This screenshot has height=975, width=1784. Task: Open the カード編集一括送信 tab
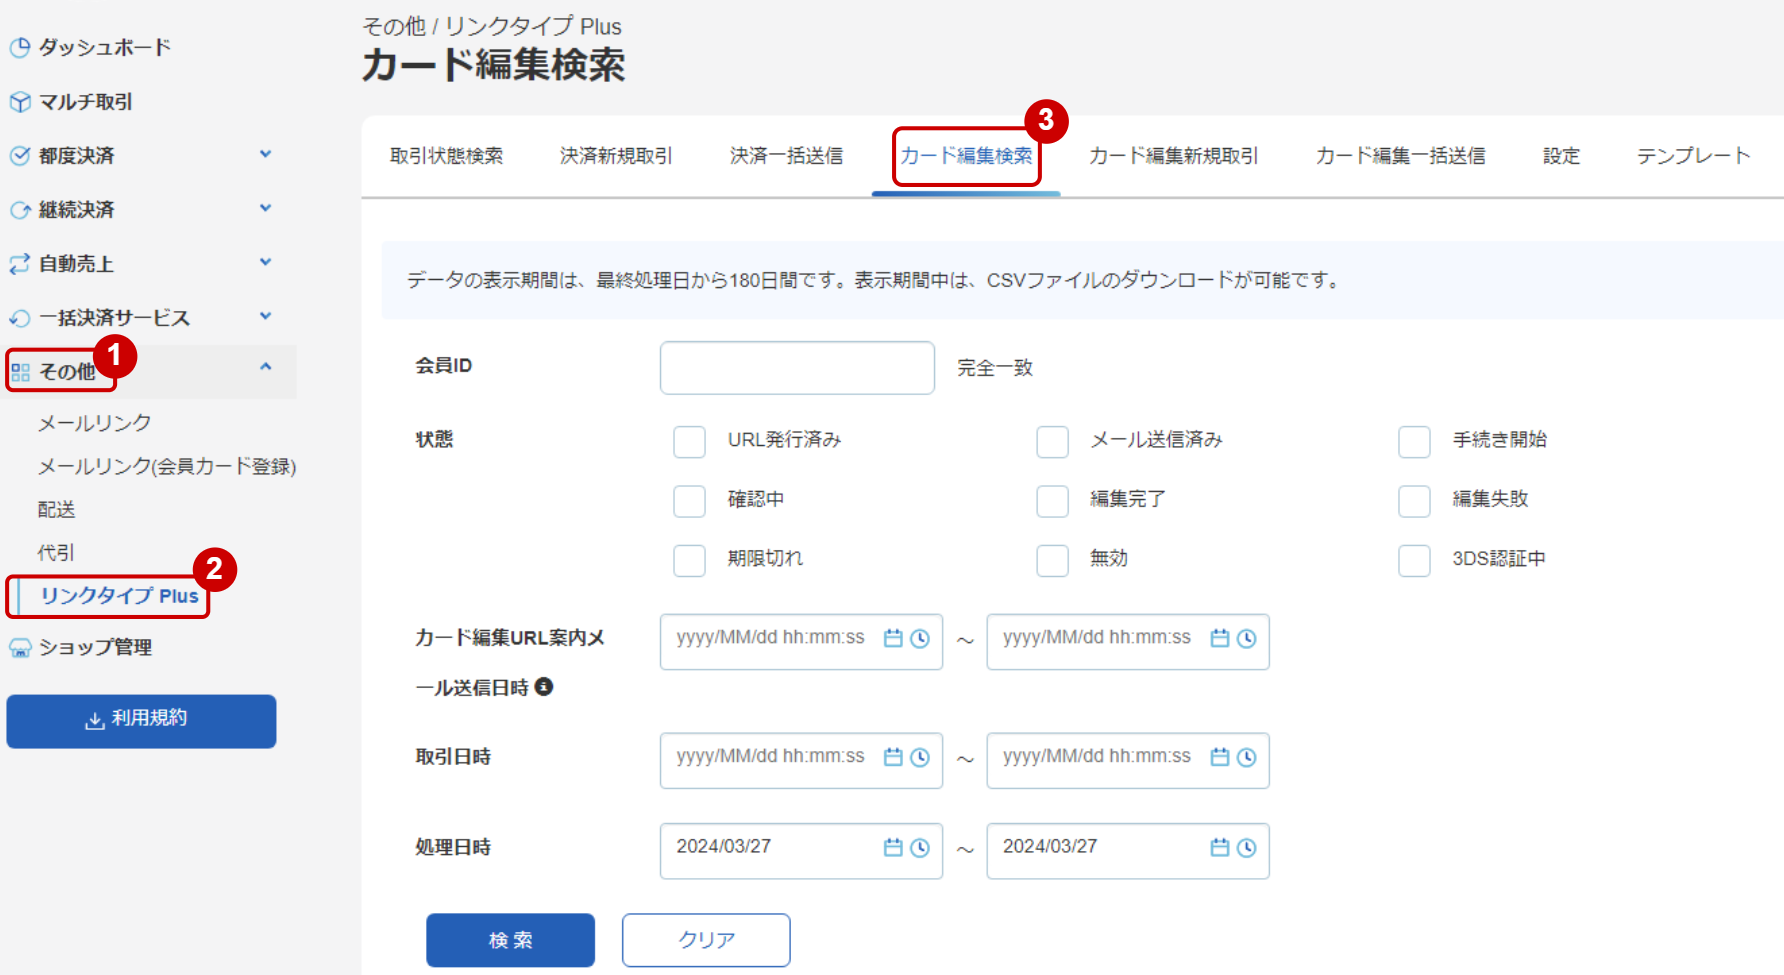[1400, 156]
